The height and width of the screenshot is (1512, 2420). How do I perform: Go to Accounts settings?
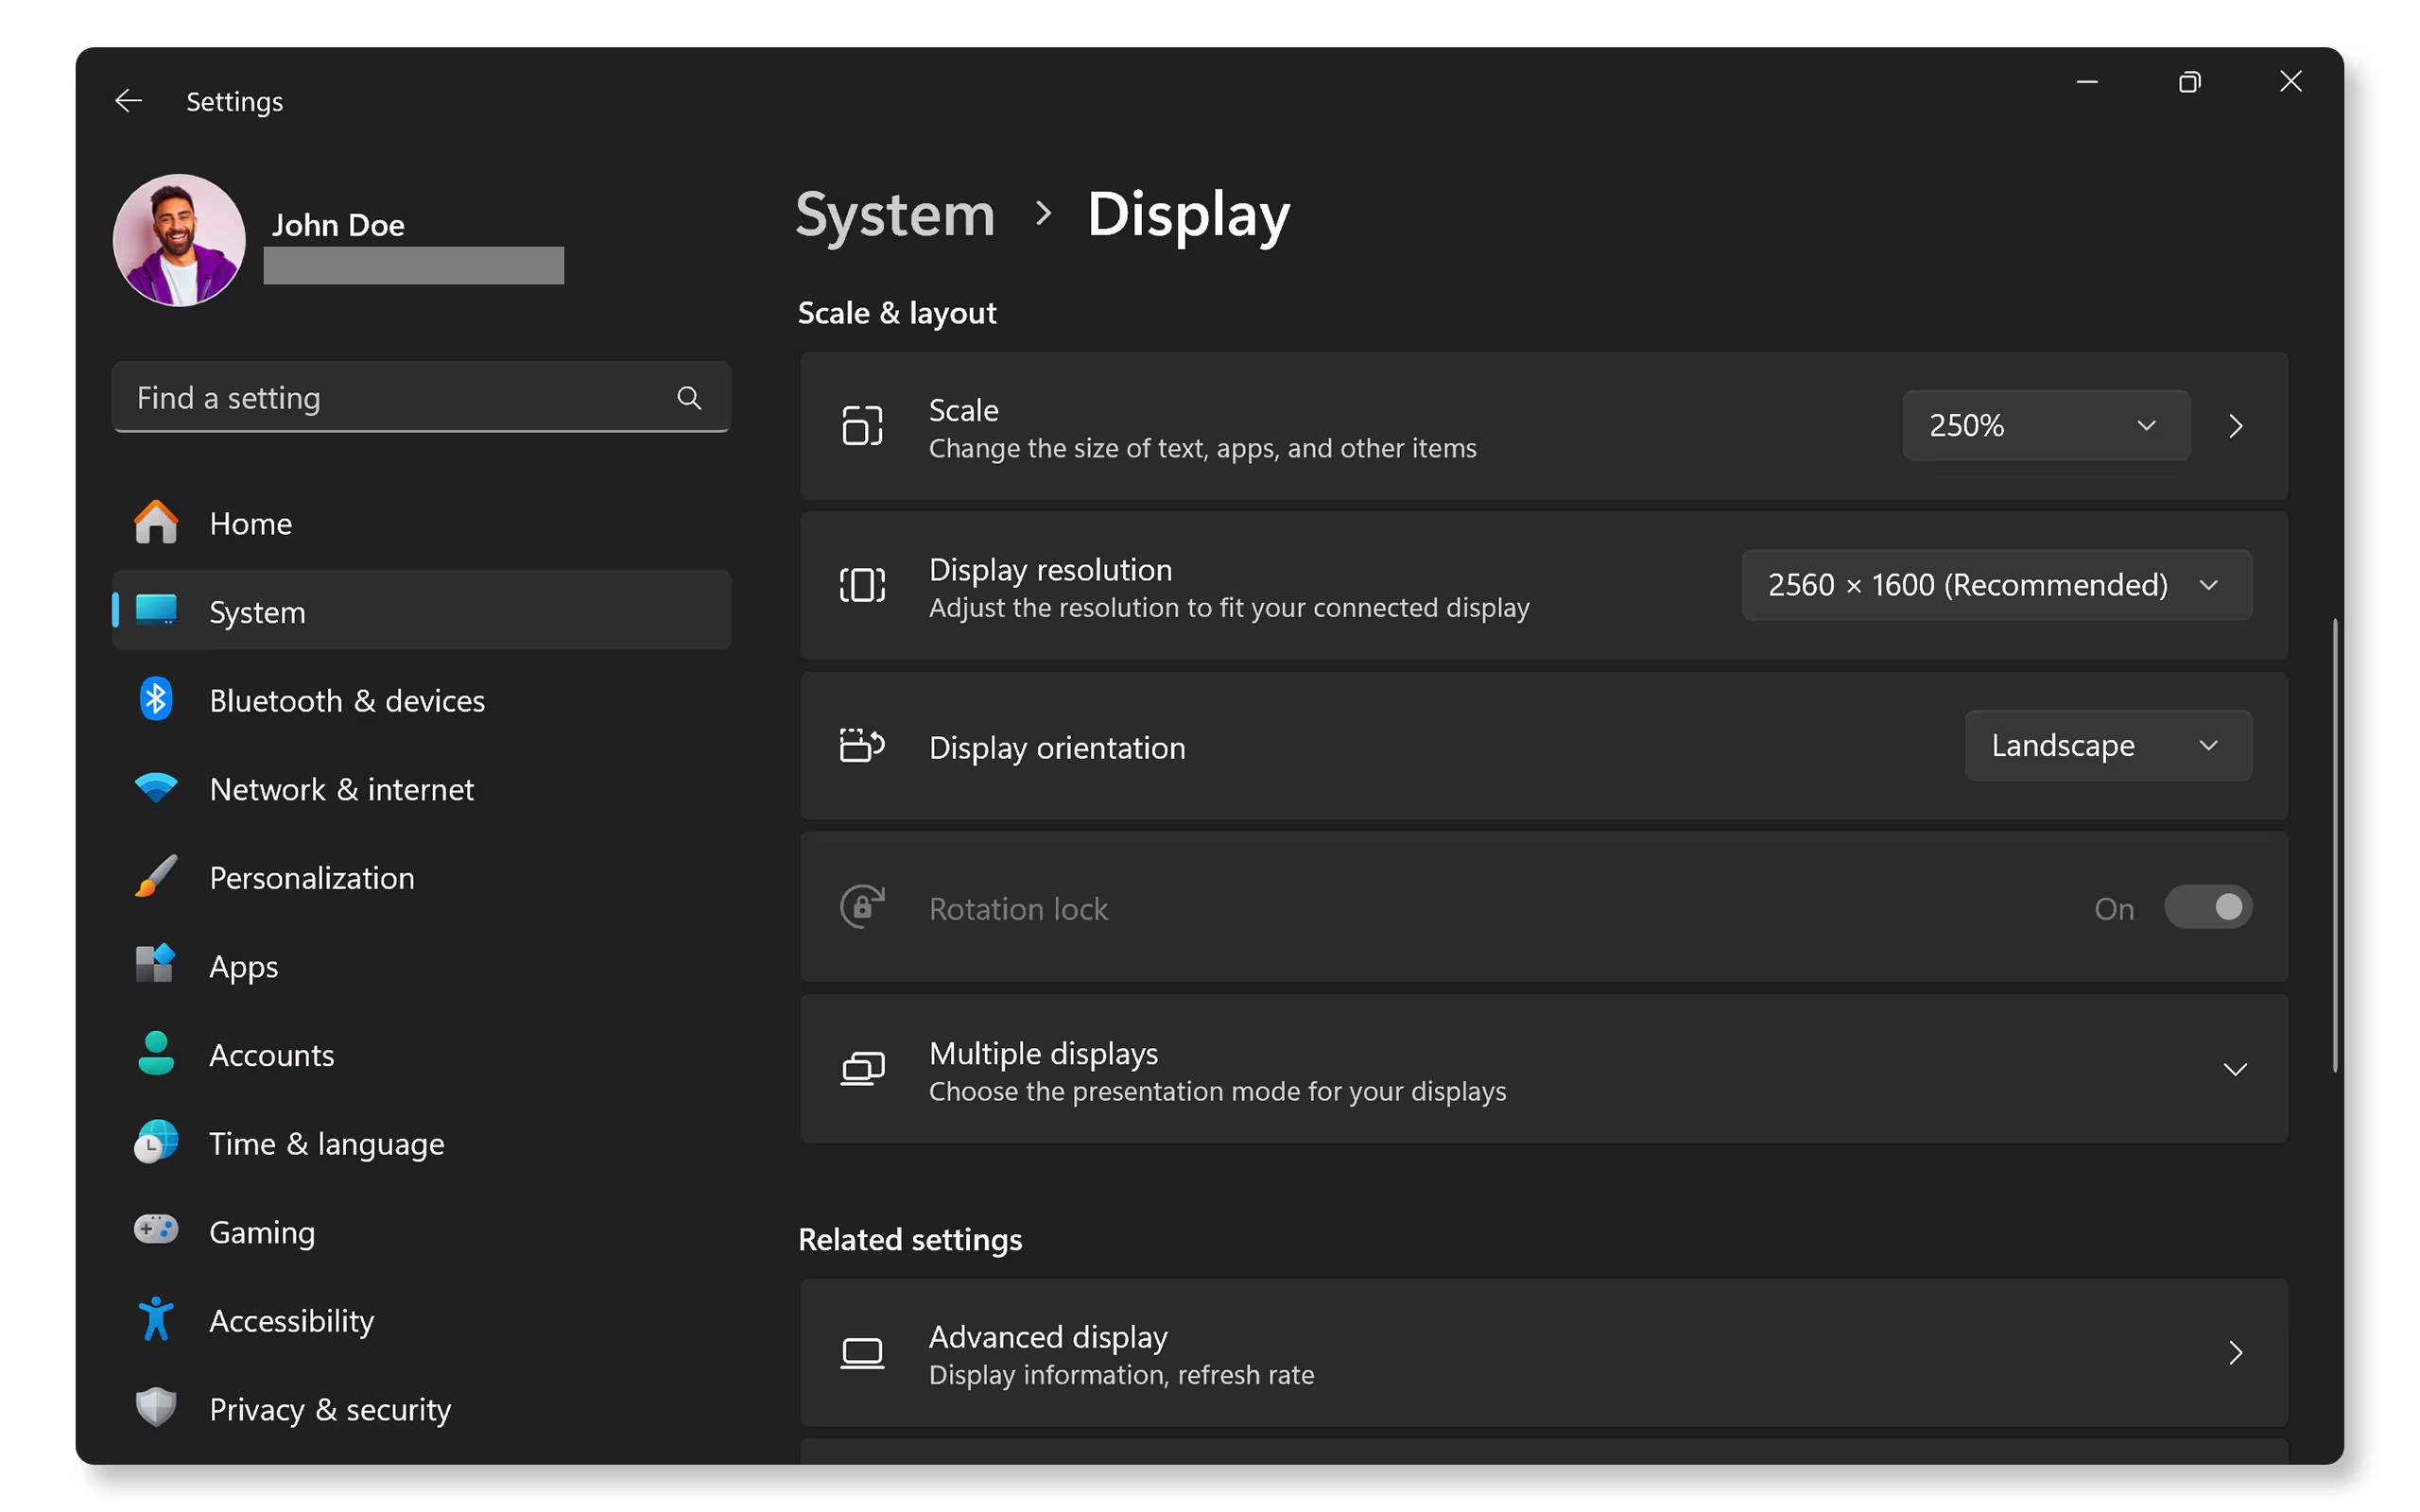(x=422, y=1055)
